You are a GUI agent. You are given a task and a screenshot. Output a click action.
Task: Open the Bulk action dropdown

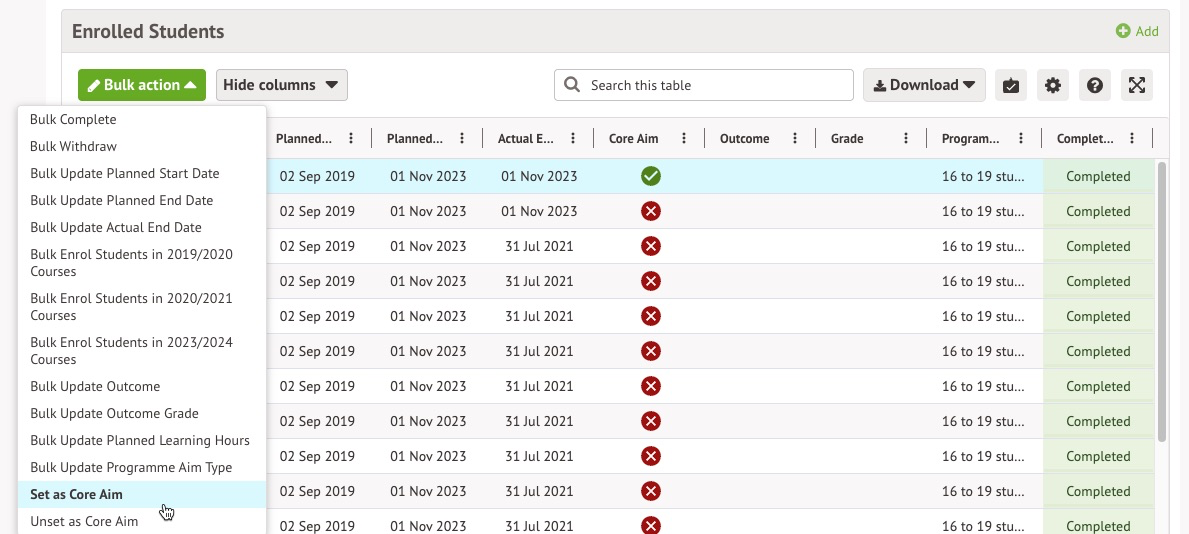tap(142, 85)
